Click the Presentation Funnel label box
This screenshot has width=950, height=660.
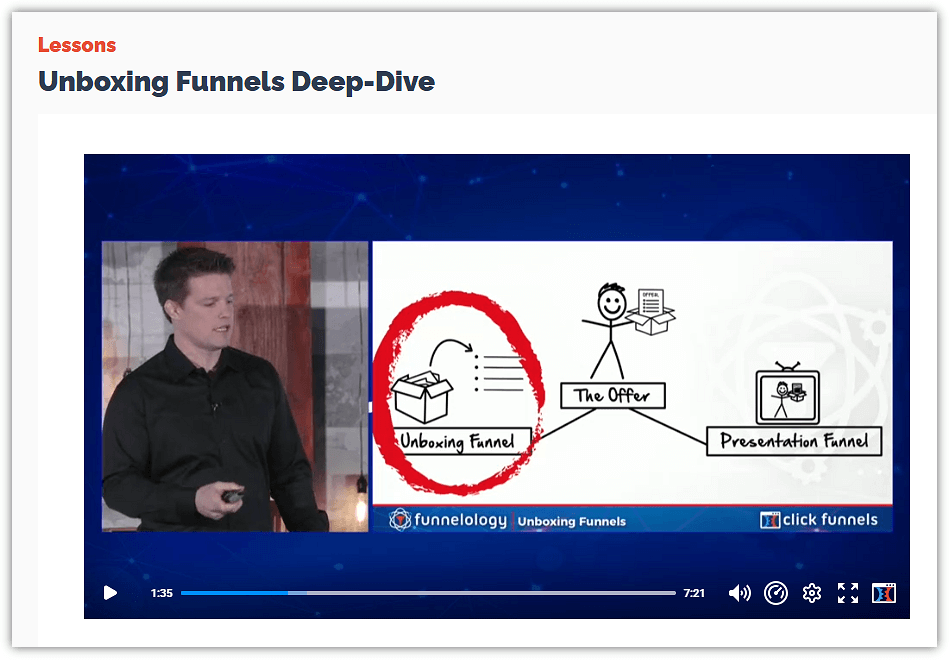click(x=794, y=441)
